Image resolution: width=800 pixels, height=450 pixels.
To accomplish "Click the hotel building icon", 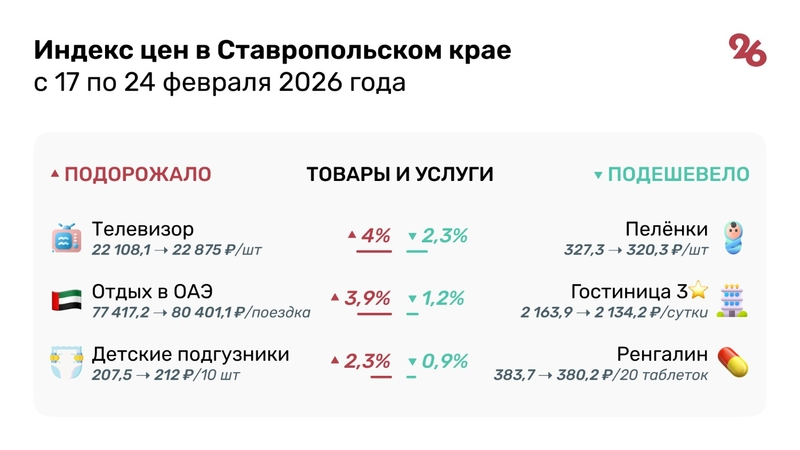I will click(734, 300).
